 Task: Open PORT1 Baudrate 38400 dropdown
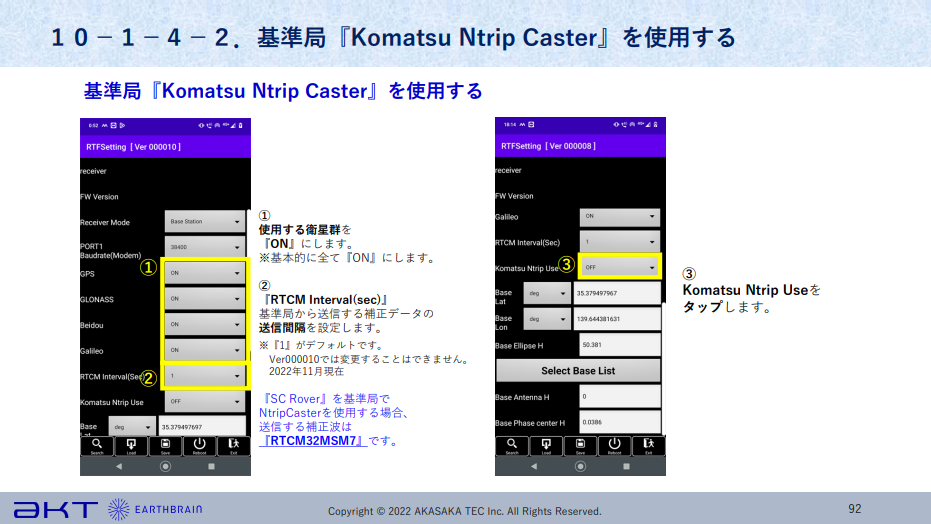[x=205, y=247]
